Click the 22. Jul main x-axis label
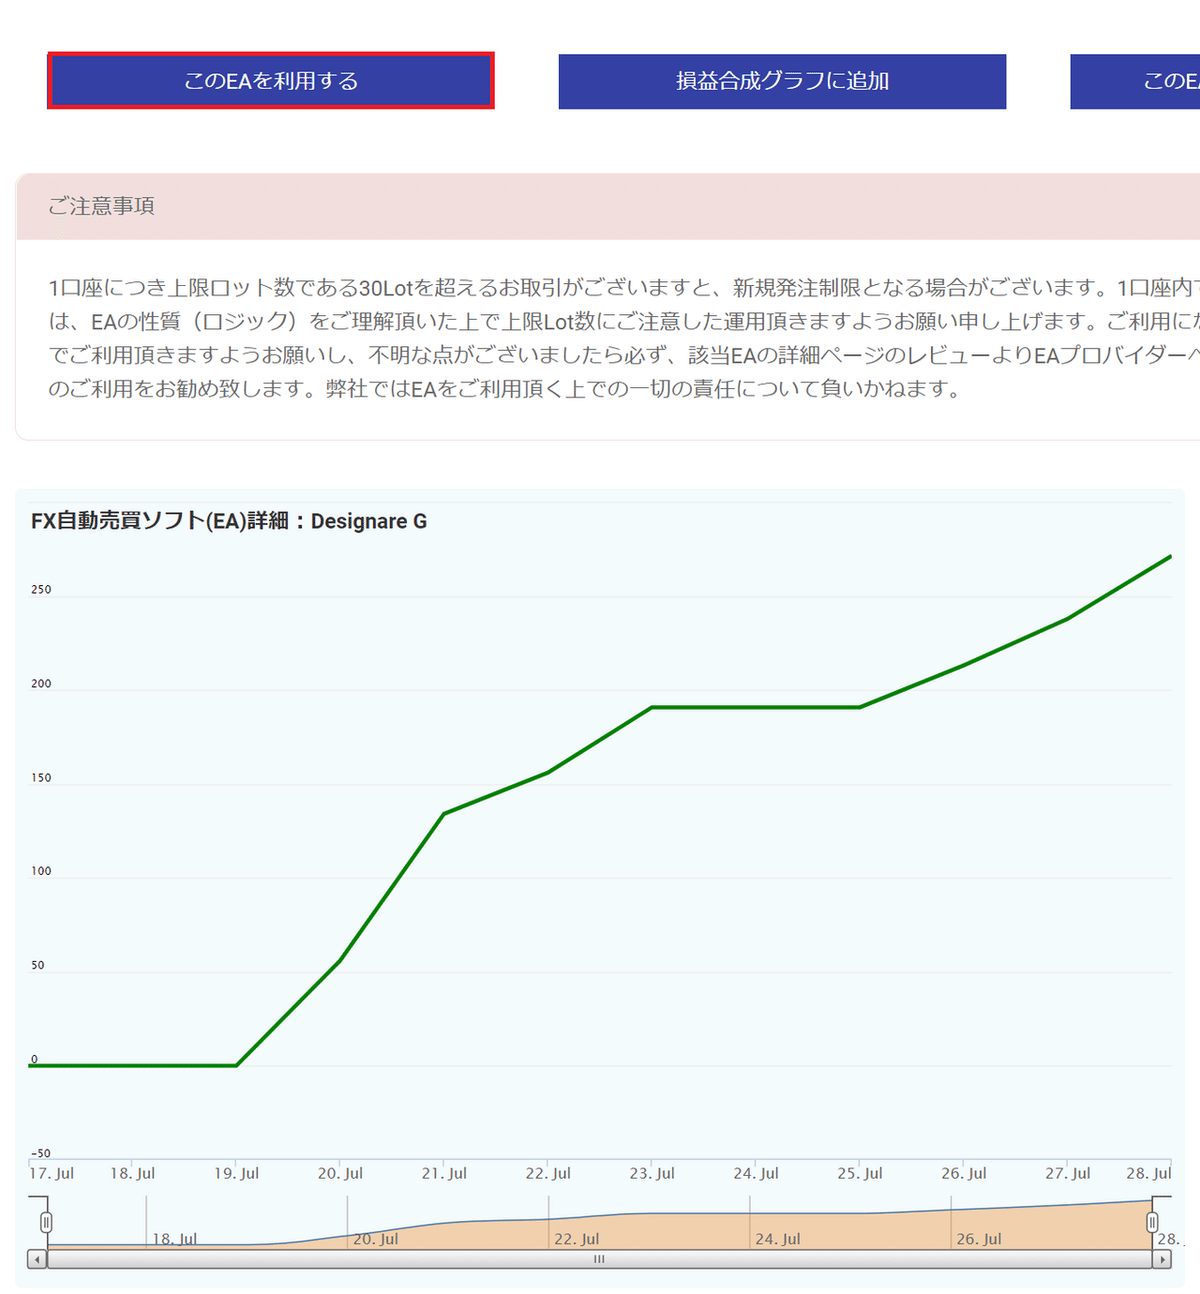This screenshot has width=1200, height=1294. (548, 1173)
